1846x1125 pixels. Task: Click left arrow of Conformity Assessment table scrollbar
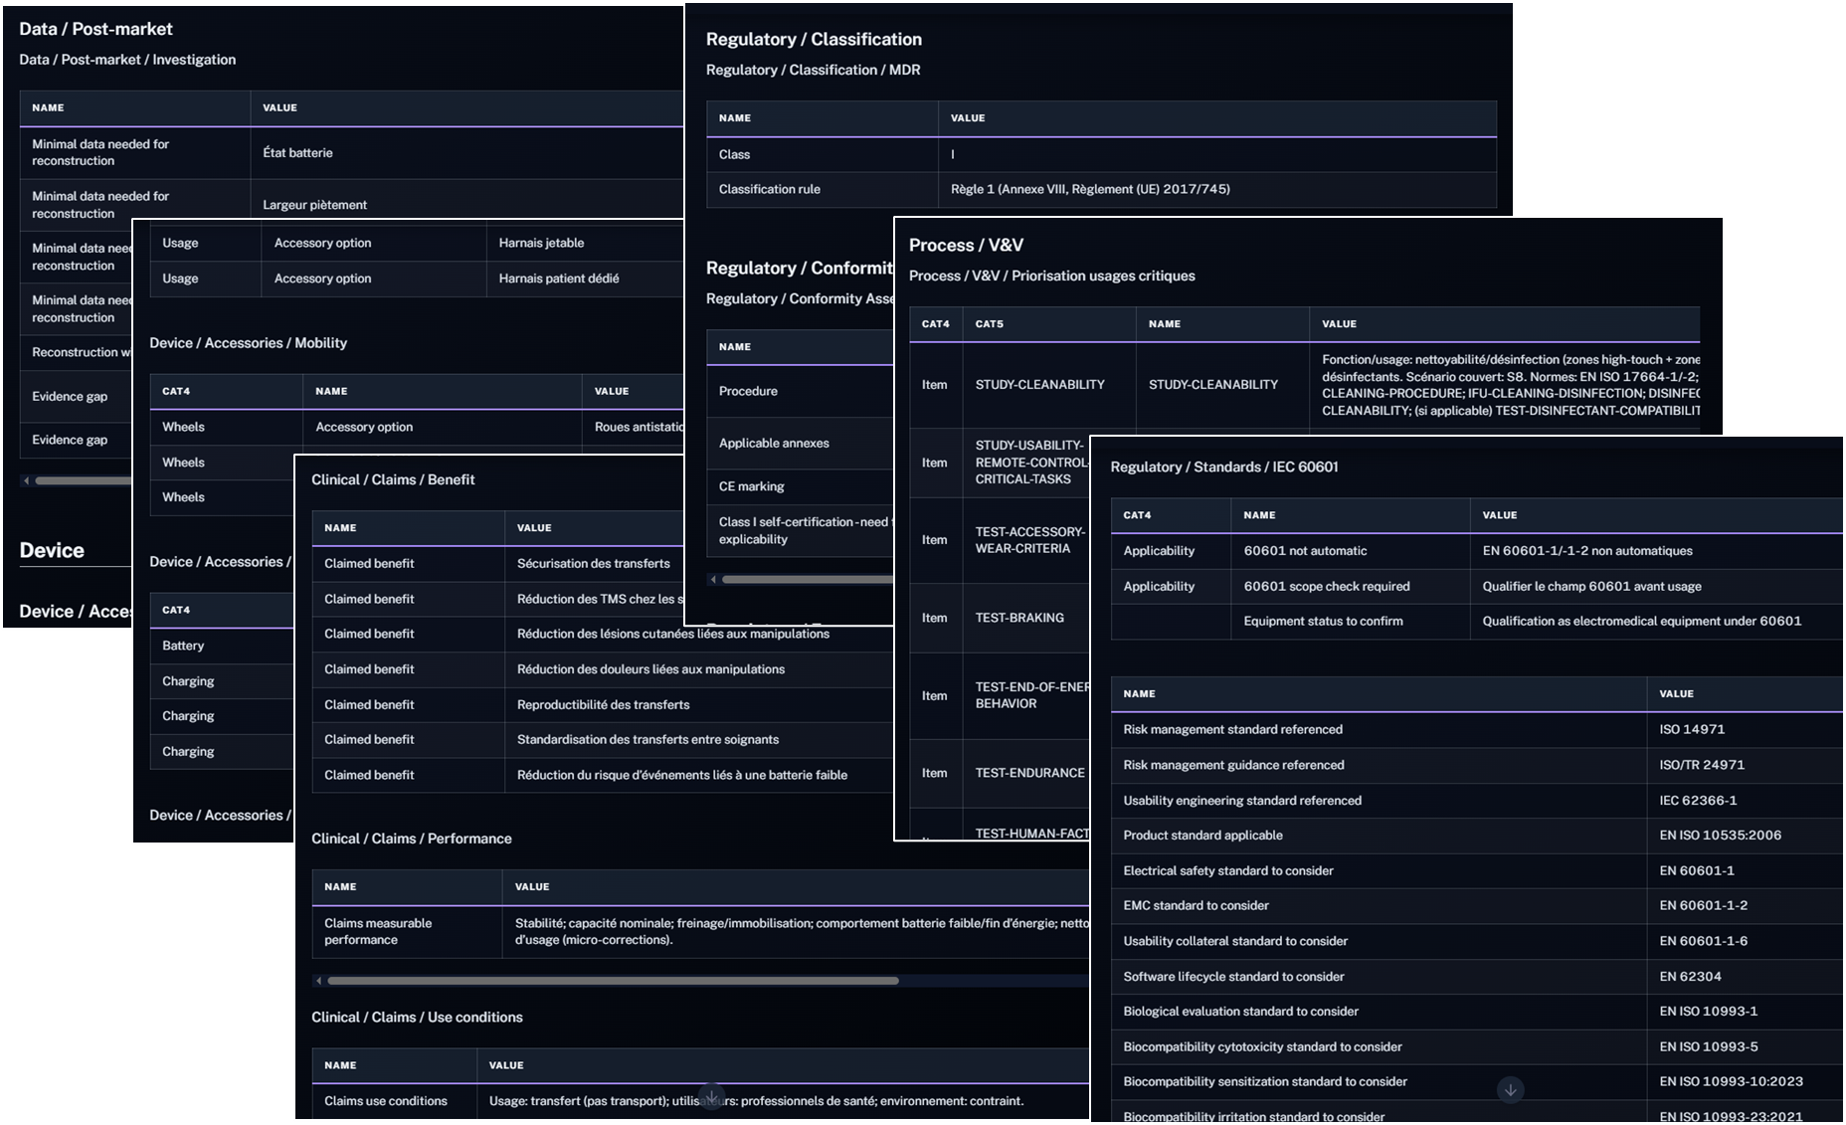713,580
